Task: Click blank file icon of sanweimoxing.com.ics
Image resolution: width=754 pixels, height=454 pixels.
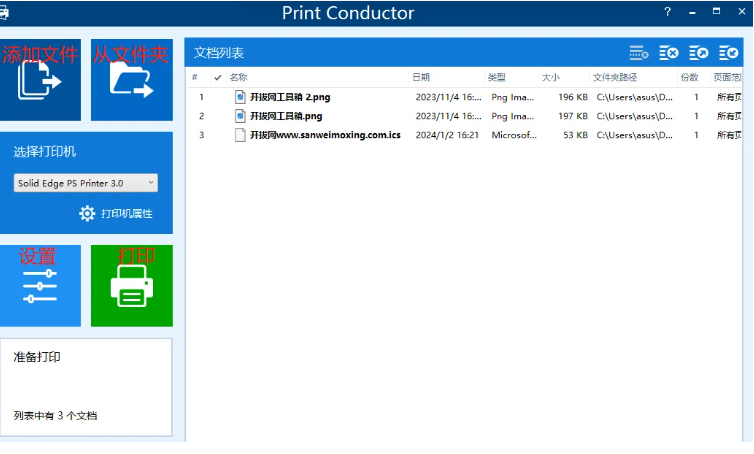Action: 240,135
